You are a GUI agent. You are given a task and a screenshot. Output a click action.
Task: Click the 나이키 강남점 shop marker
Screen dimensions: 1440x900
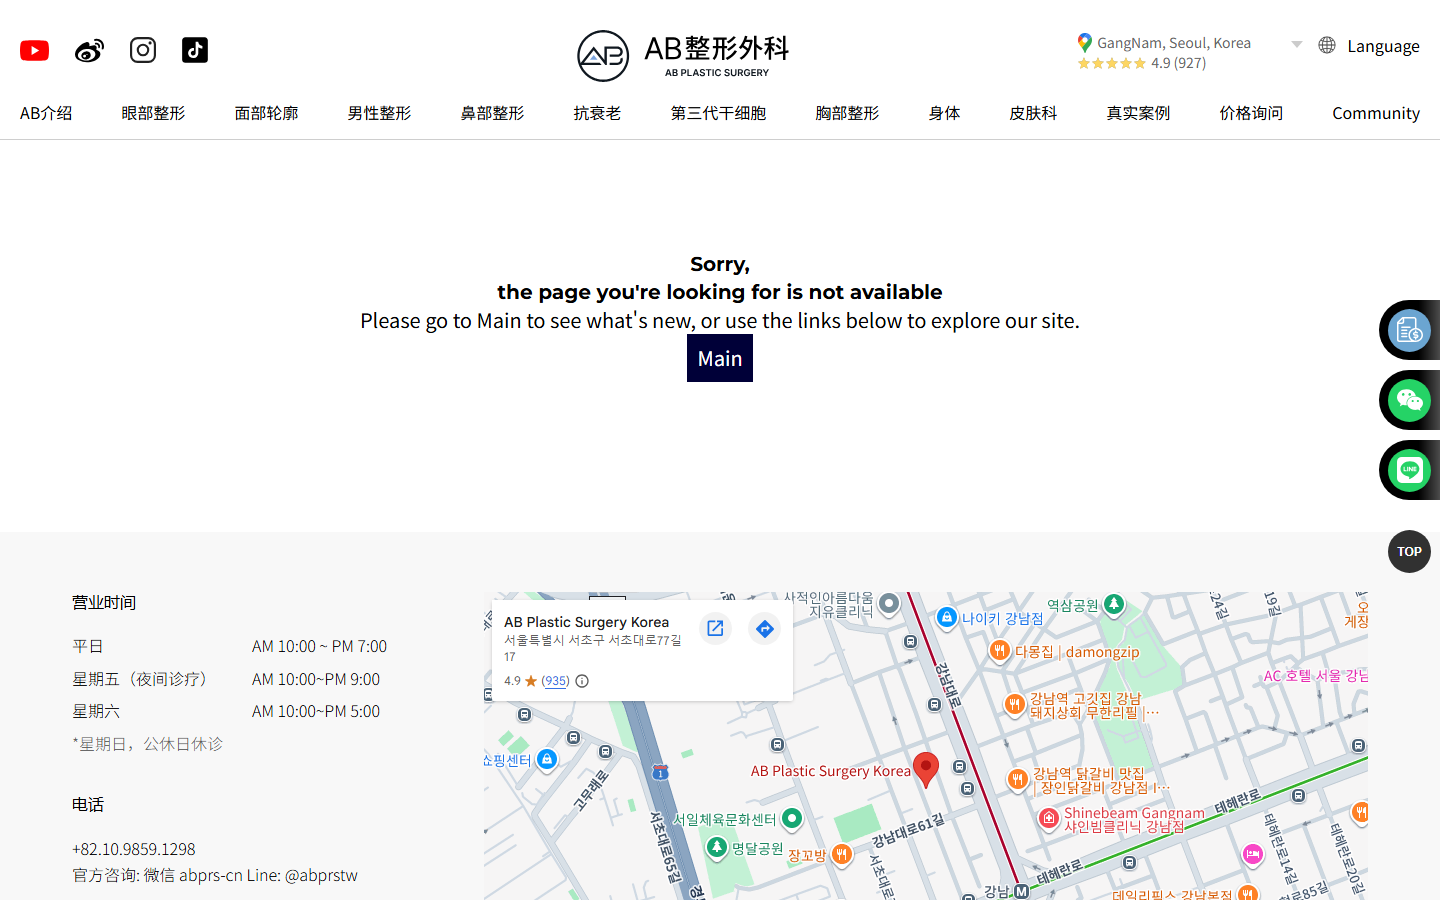[x=947, y=617]
